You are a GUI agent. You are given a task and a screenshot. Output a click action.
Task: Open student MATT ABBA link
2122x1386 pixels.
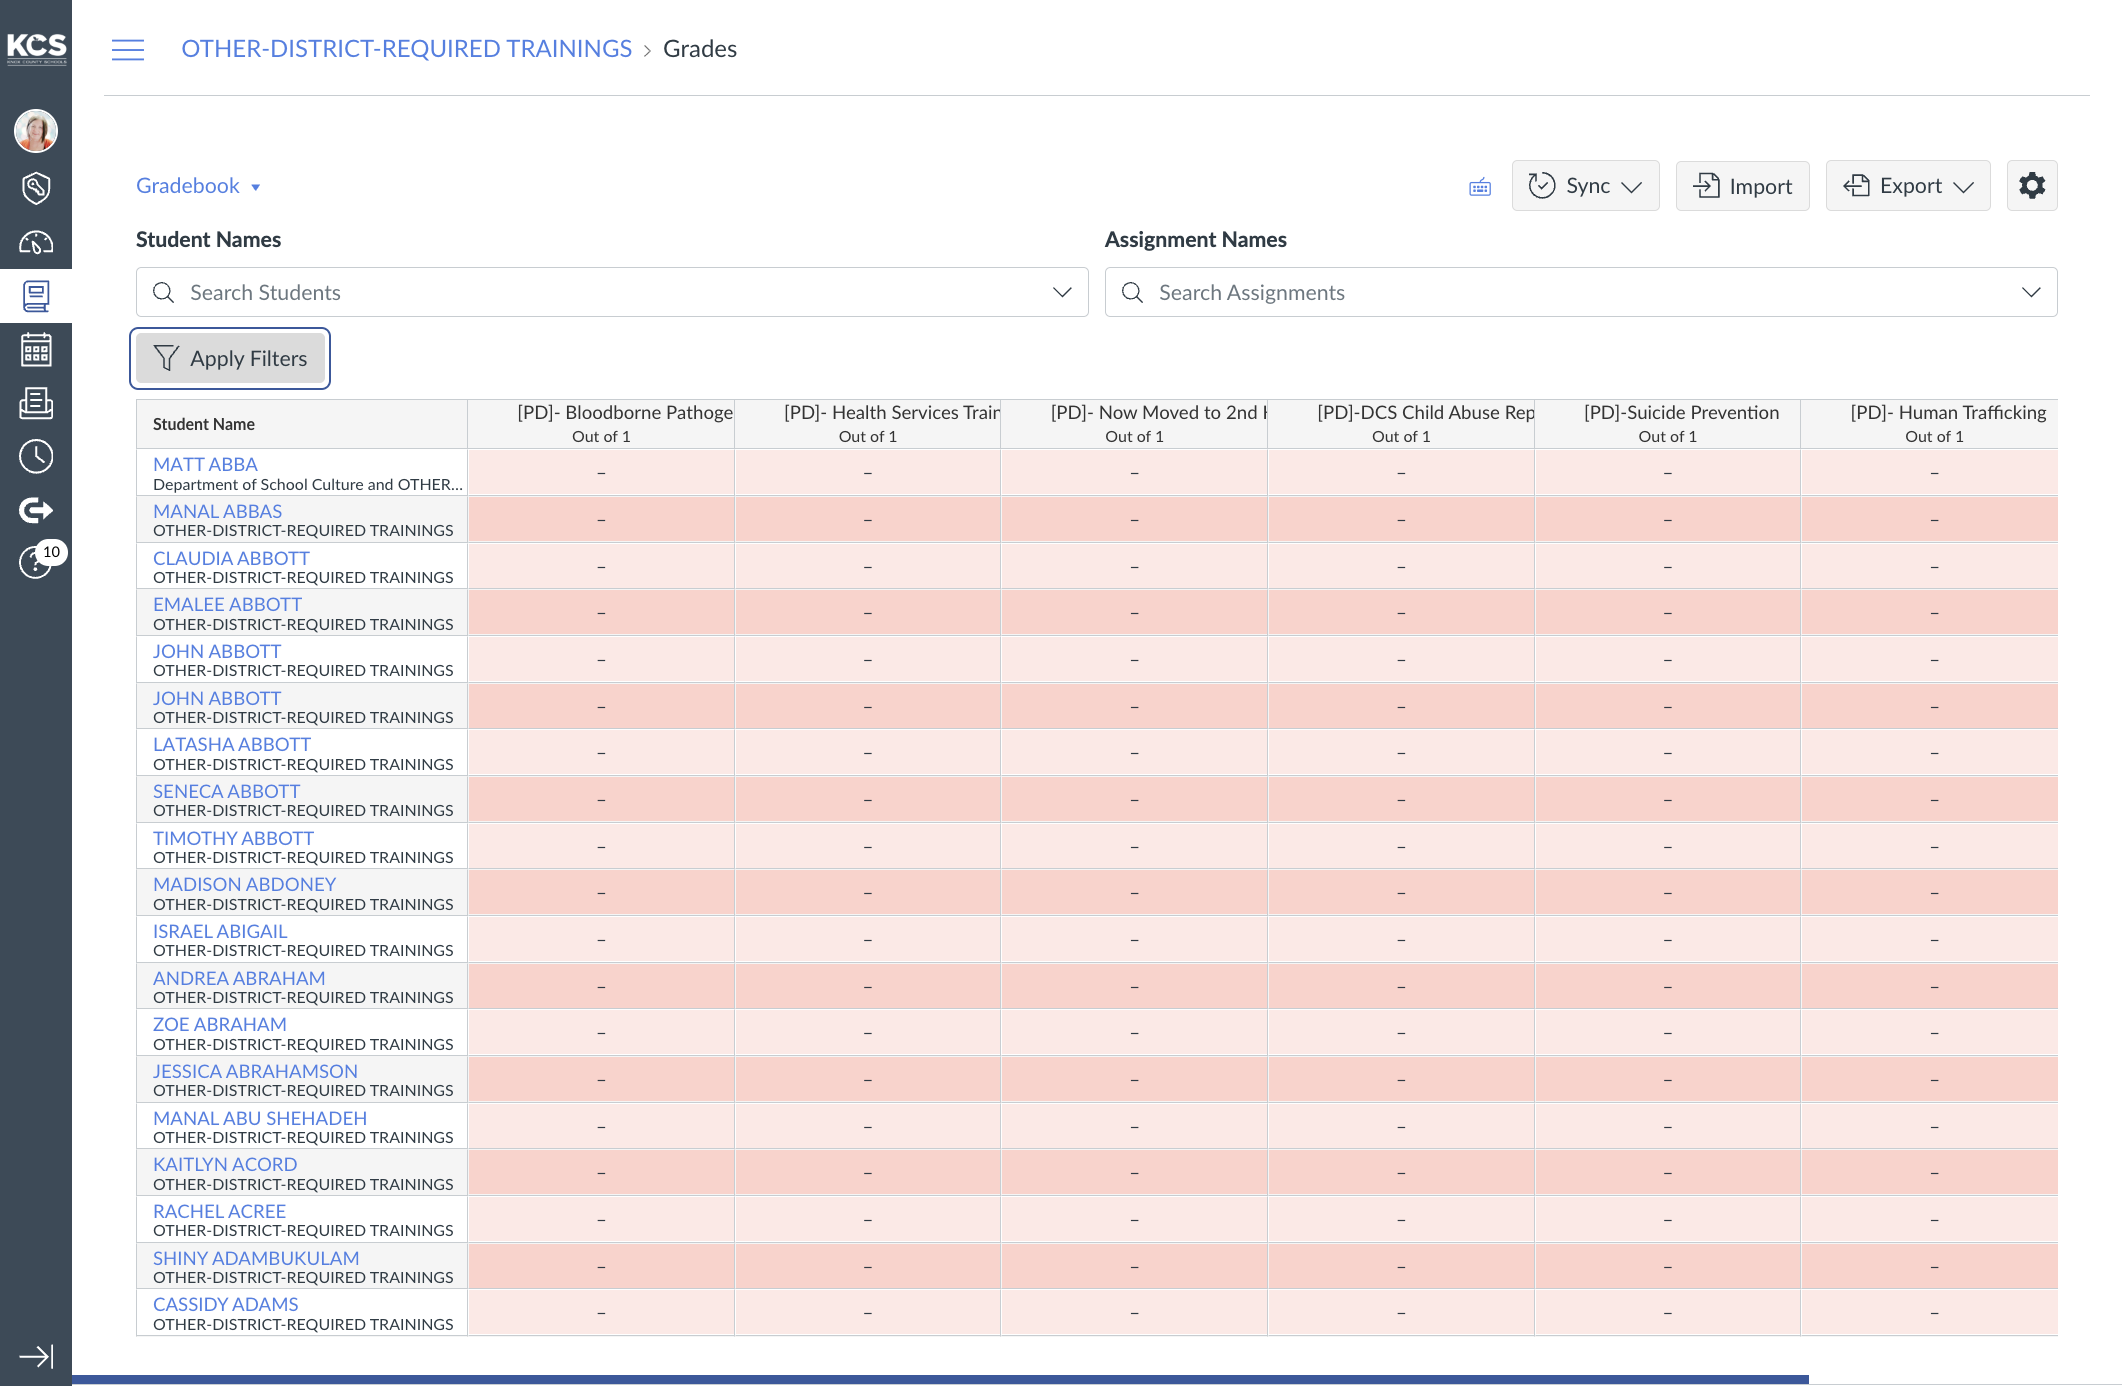click(x=205, y=464)
